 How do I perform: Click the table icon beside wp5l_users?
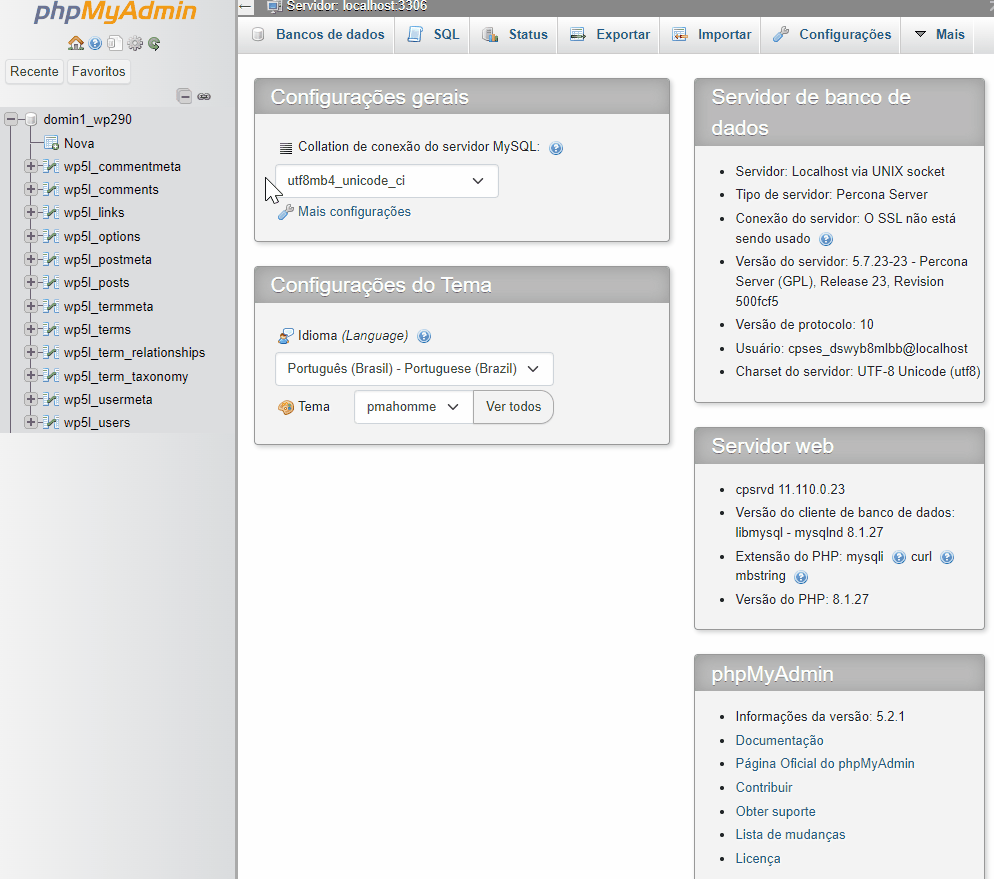51,423
